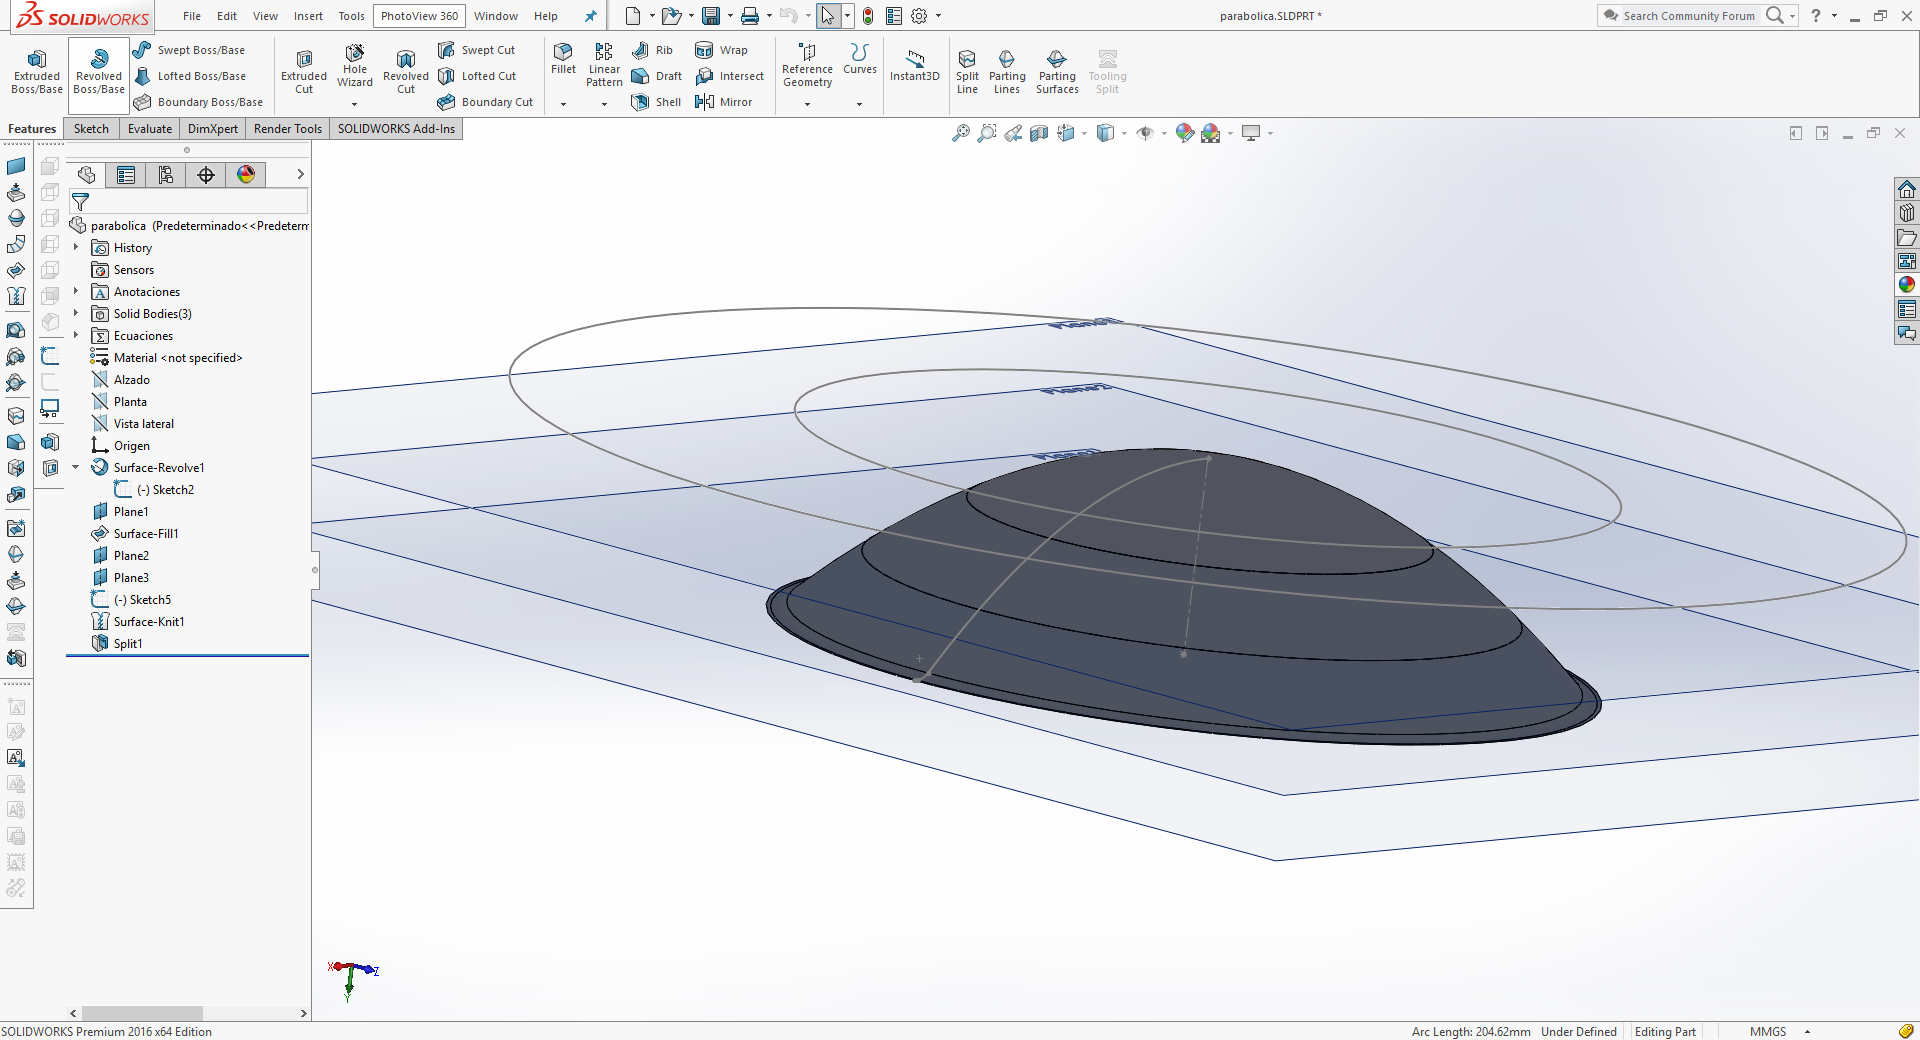Select the Rib feature
1920x1040 pixels.
pyautogui.click(x=653, y=50)
